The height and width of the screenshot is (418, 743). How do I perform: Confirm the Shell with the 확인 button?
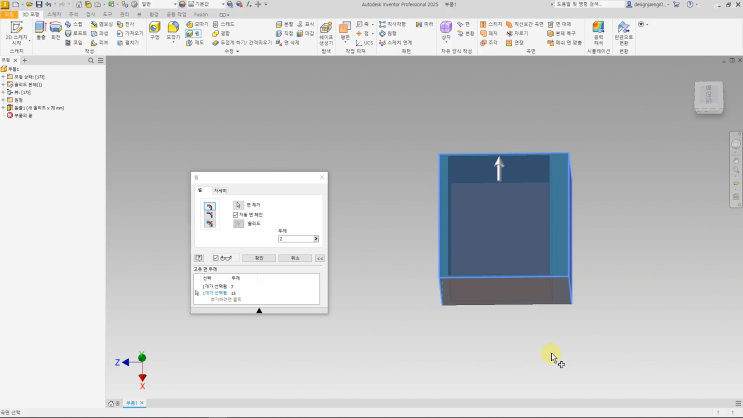click(x=259, y=258)
